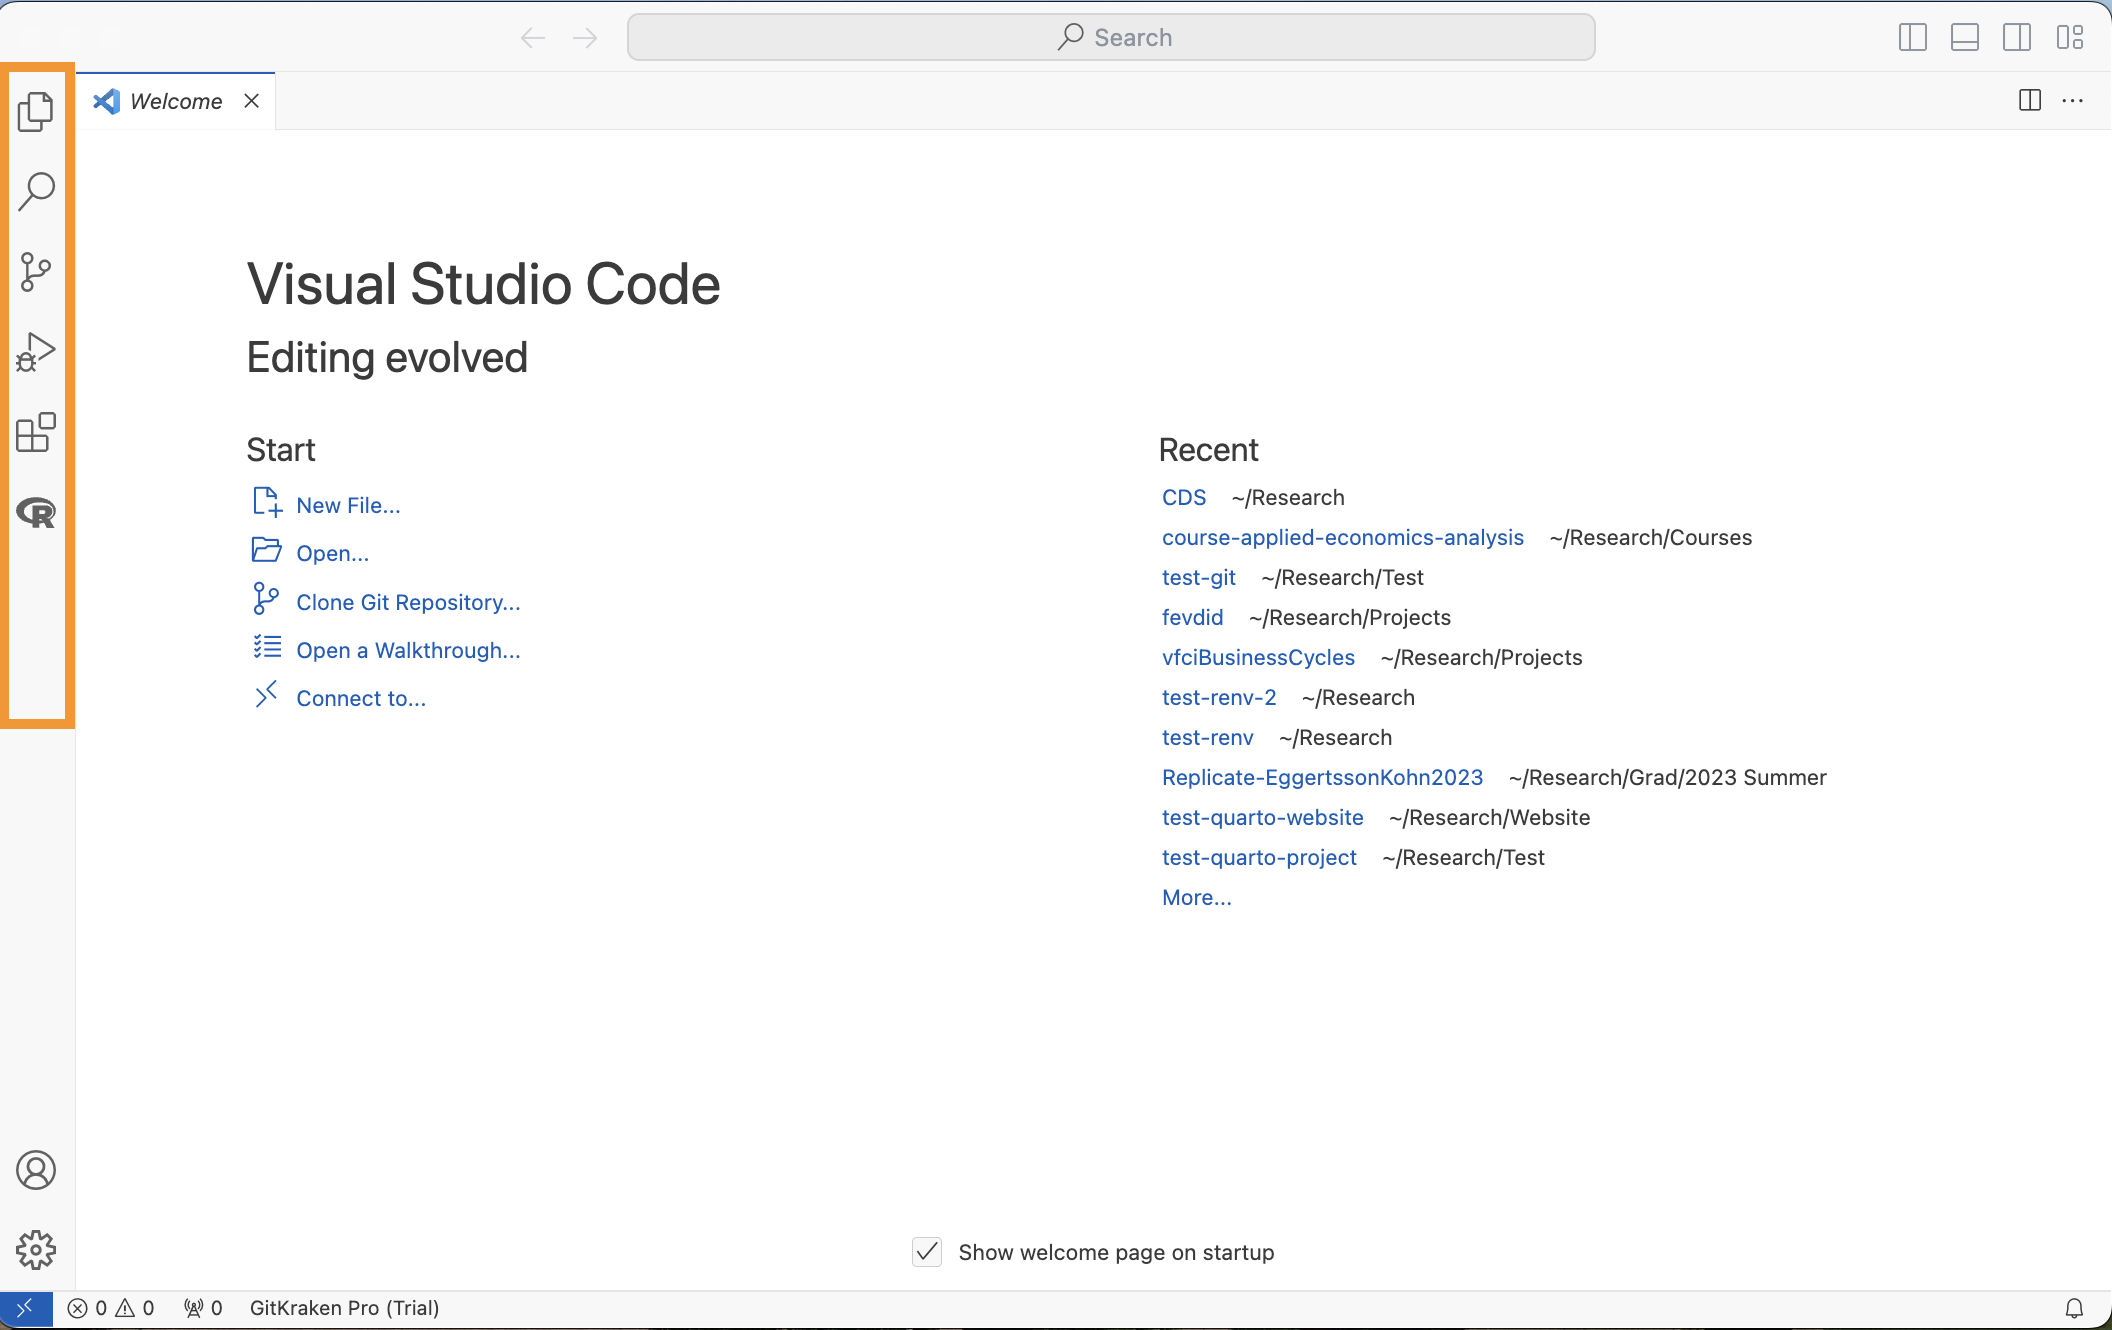Click the notifications bell in status bar
This screenshot has height=1330, width=2112.
point(2074,1308)
